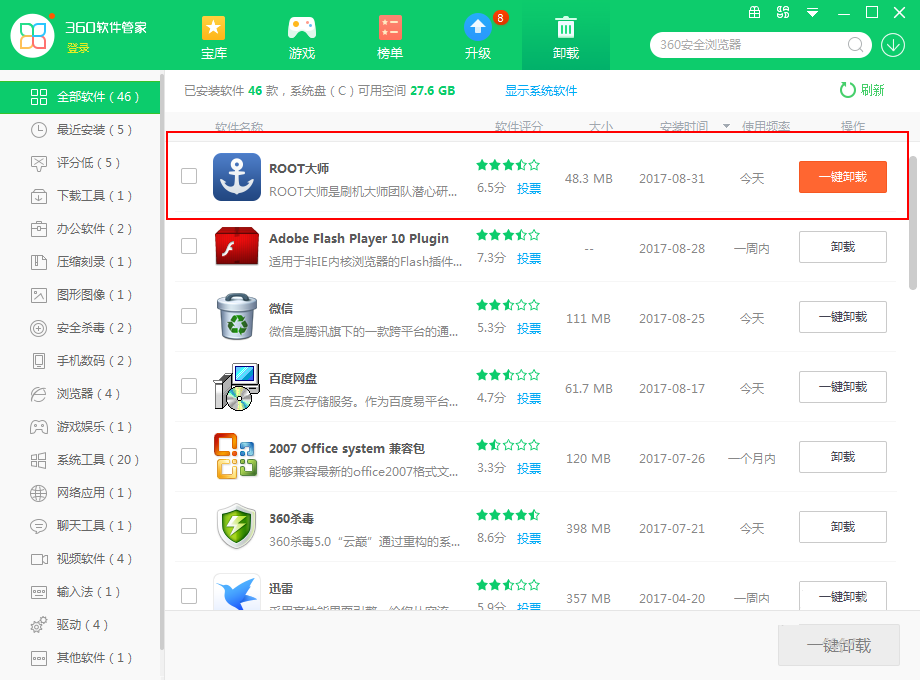Tick the ROOT大师 checkbox

pyautogui.click(x=189, y=176)
